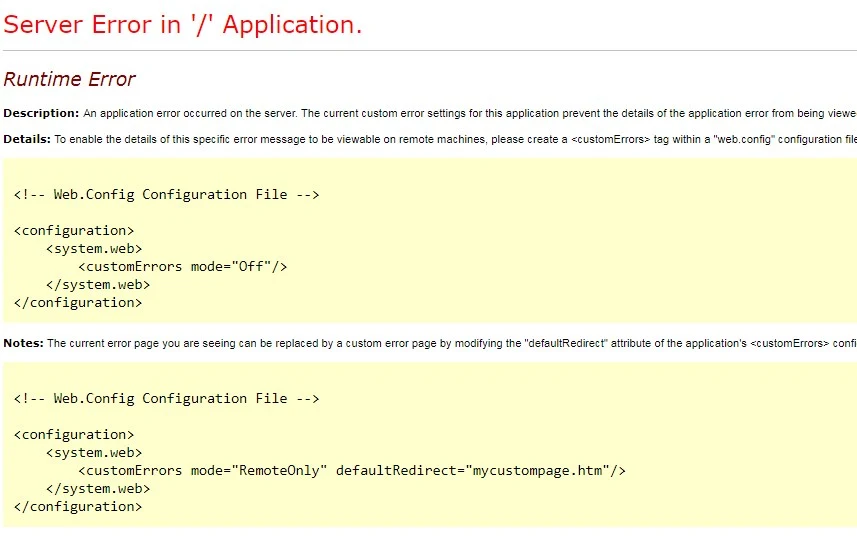
Task: Click the customErrors mode="Off" code line
Action: 183,267
